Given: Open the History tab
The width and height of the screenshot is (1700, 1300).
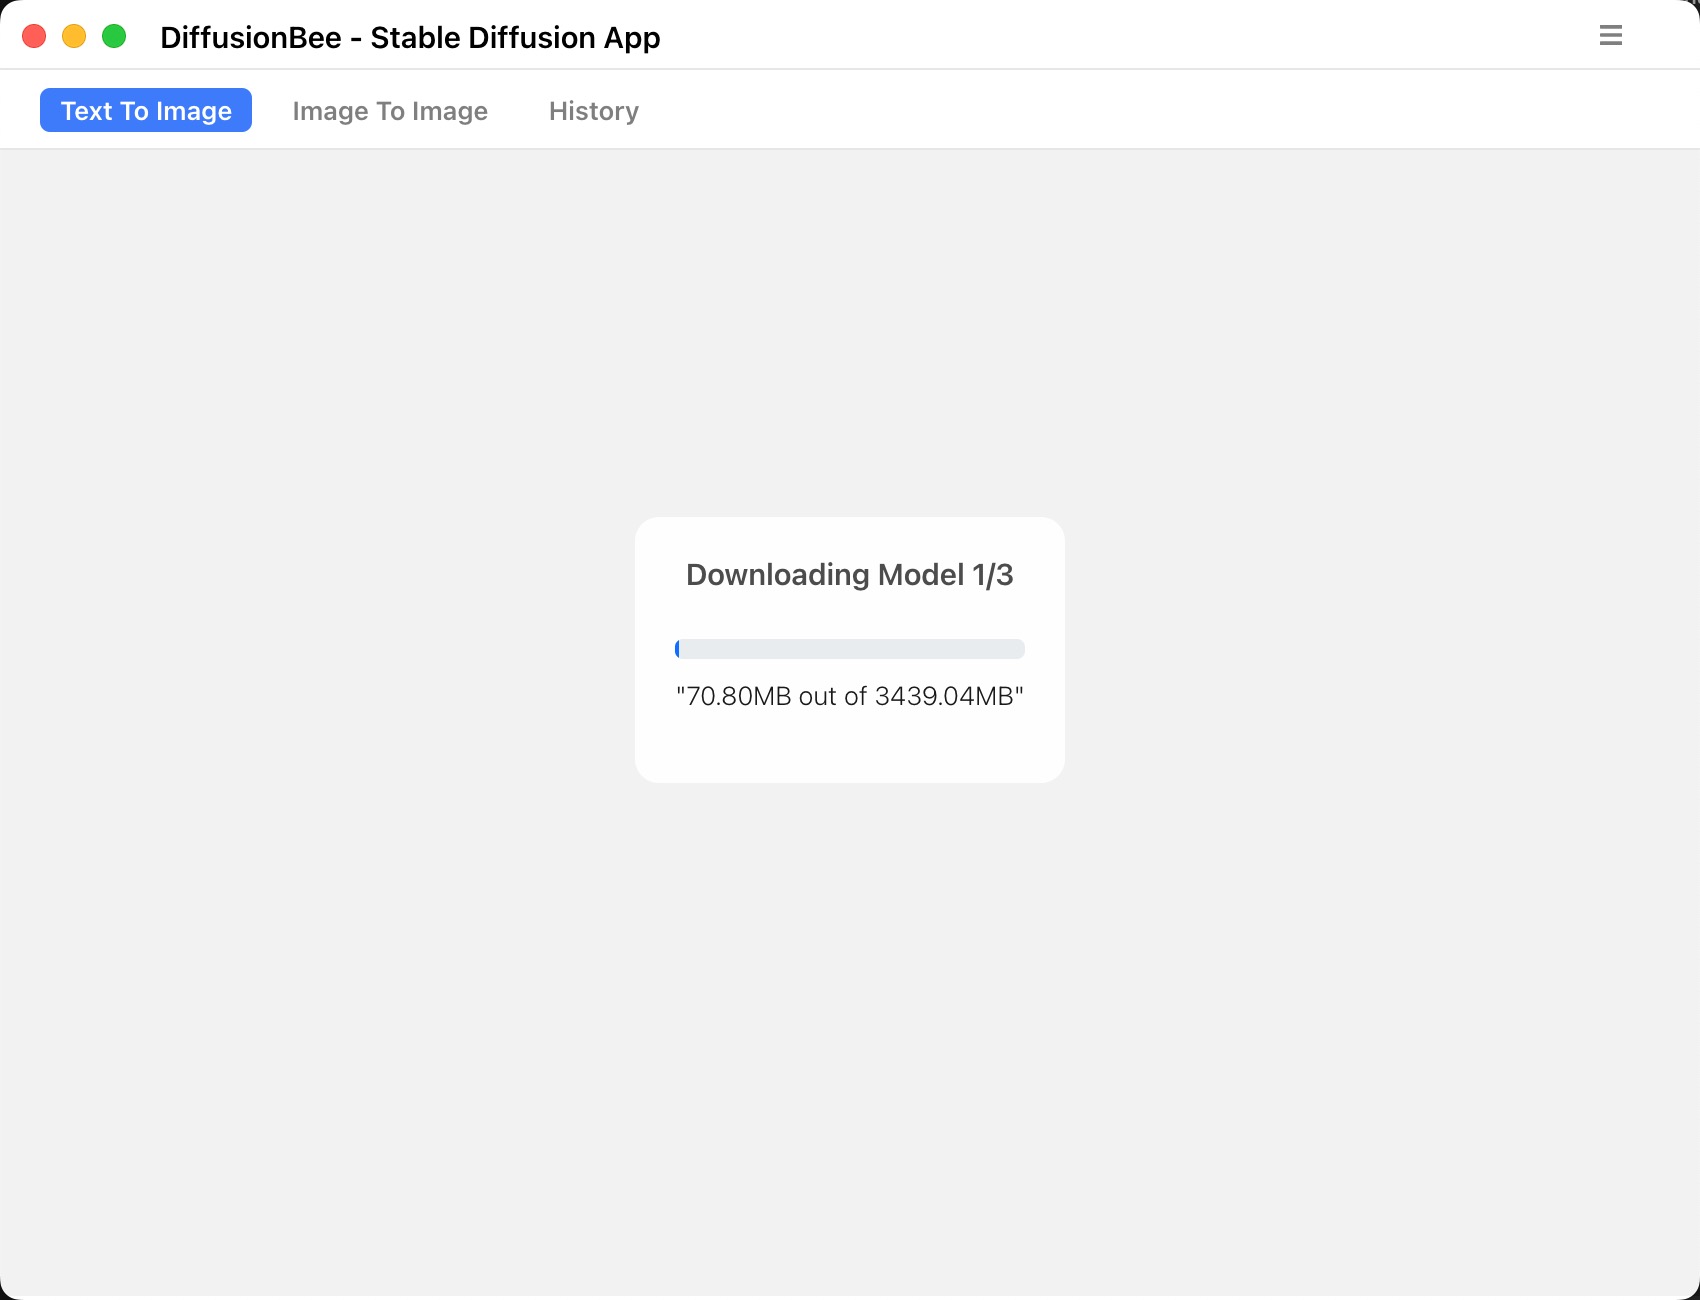Looking at the screenshot, I should point(594,110).
